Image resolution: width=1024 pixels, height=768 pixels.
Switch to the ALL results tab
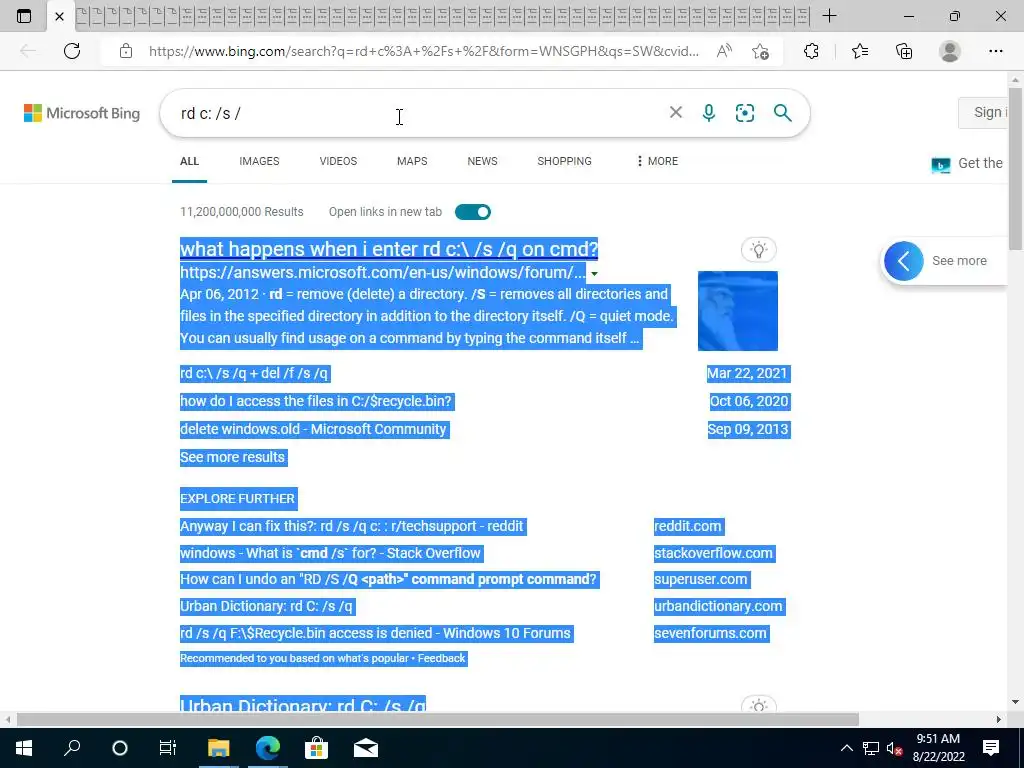click(x=189, y=161)
